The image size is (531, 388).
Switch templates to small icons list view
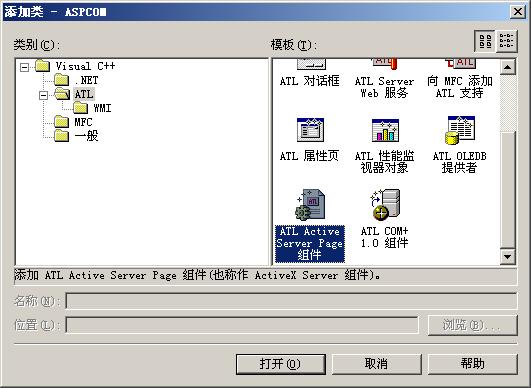tap(507, 41)
